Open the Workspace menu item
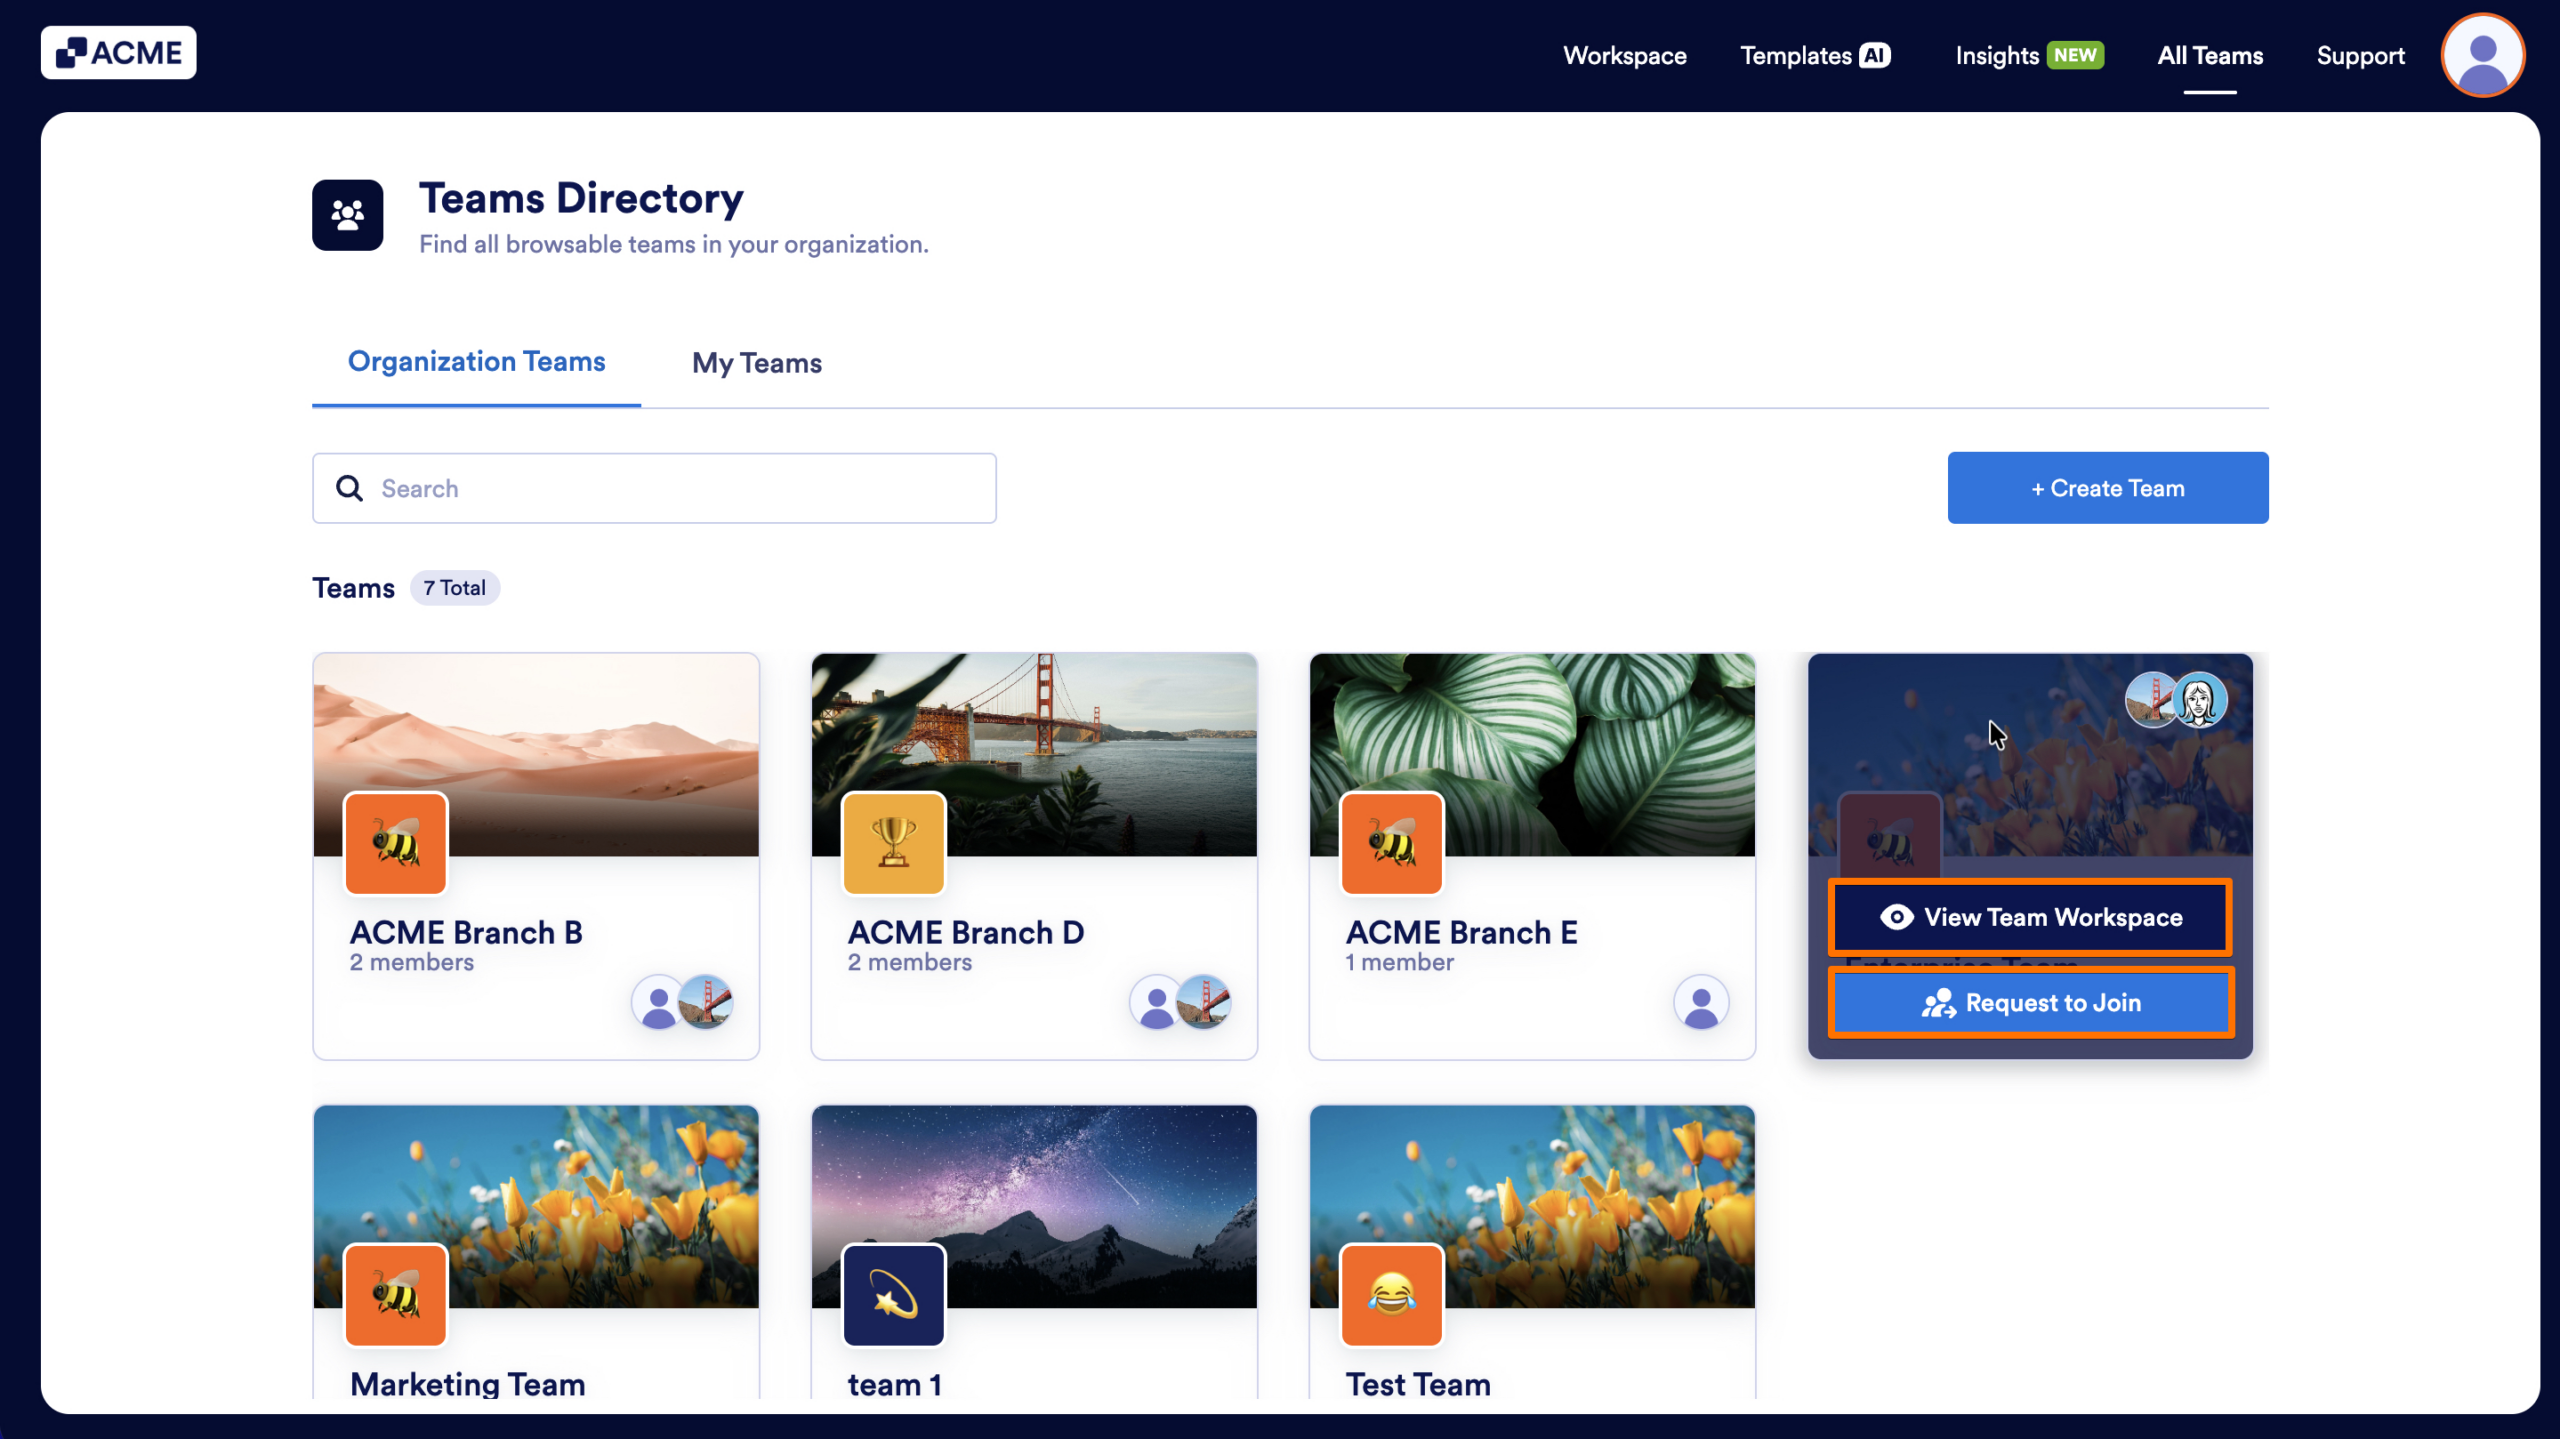2560x1439 pixels. coord(1625,56)
